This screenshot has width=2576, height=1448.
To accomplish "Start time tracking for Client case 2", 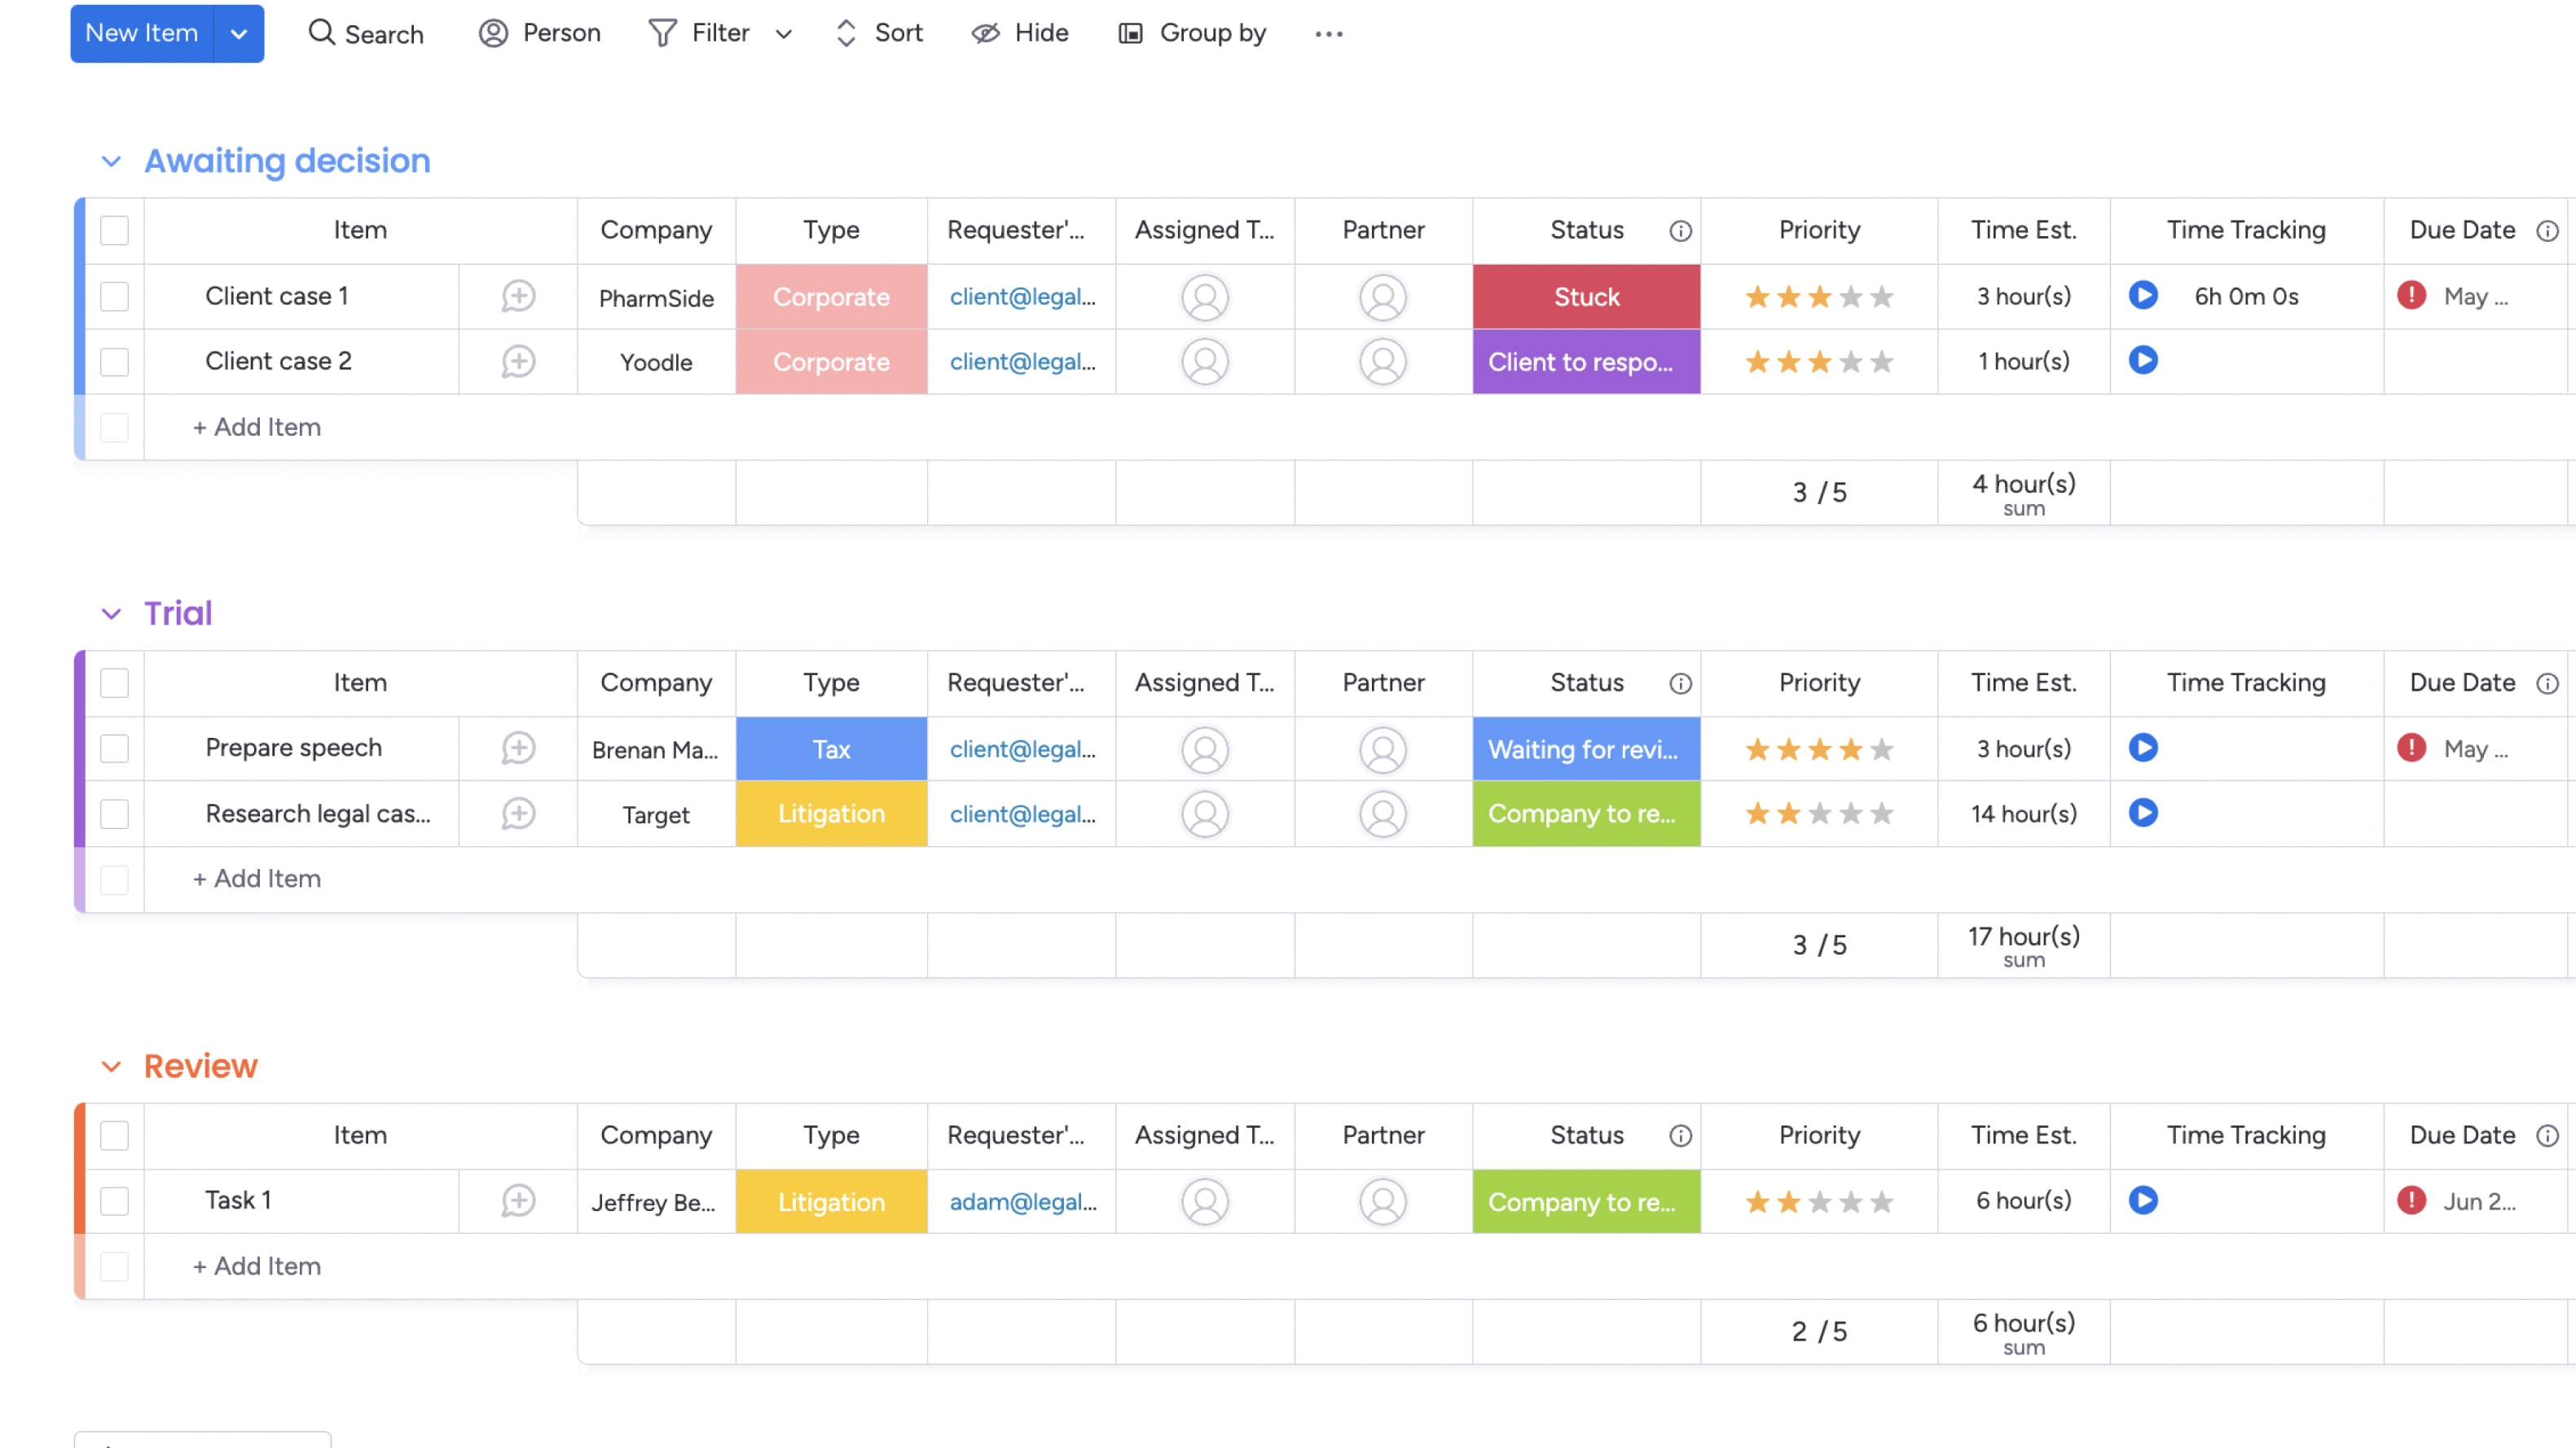I will [x=2143, y=361].
